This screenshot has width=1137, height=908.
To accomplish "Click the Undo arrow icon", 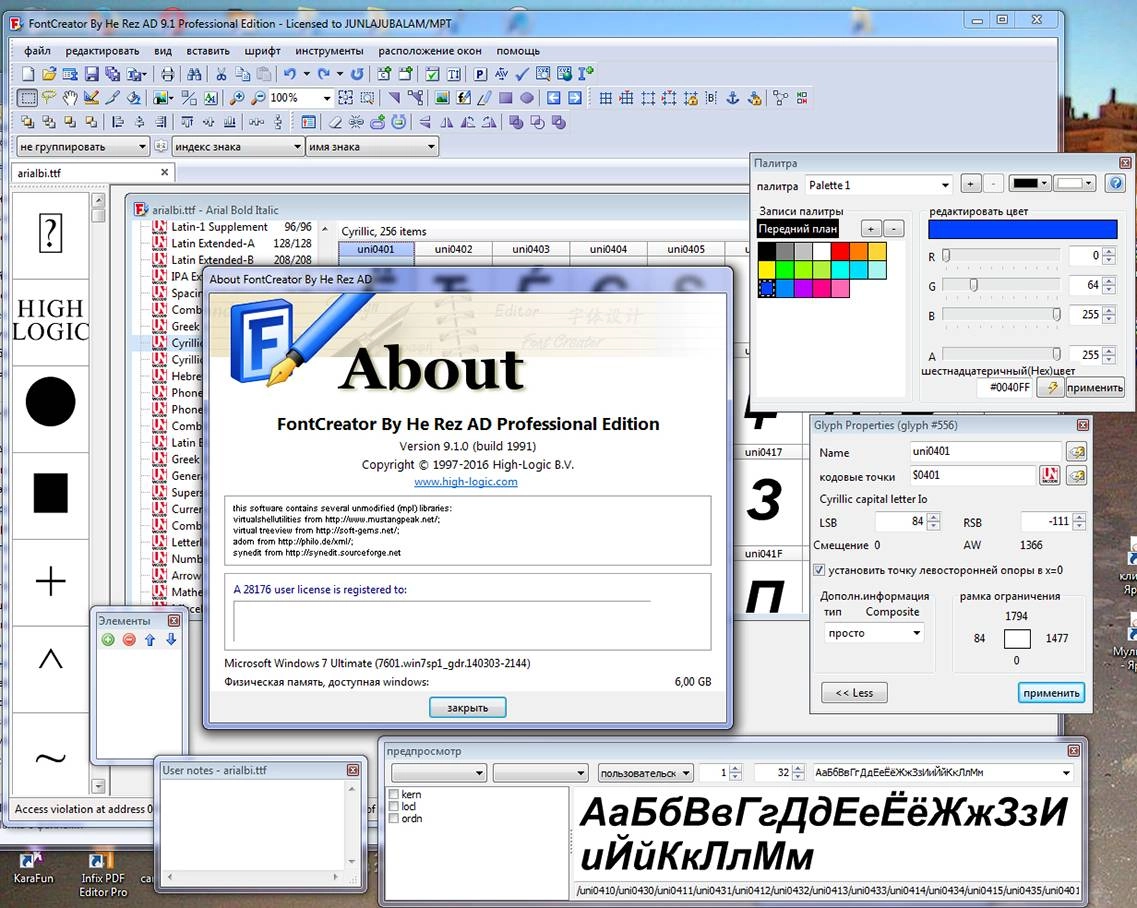I will [x=290, y=73].
